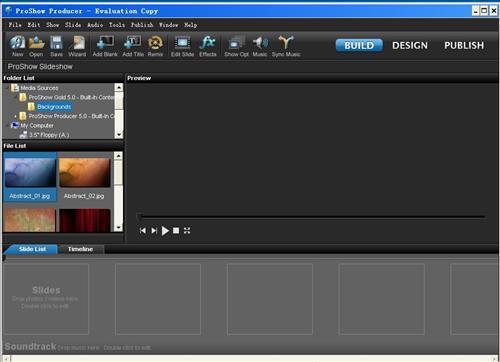
Task: Click the Add Blank slide icon
Action: click(105, 46)
